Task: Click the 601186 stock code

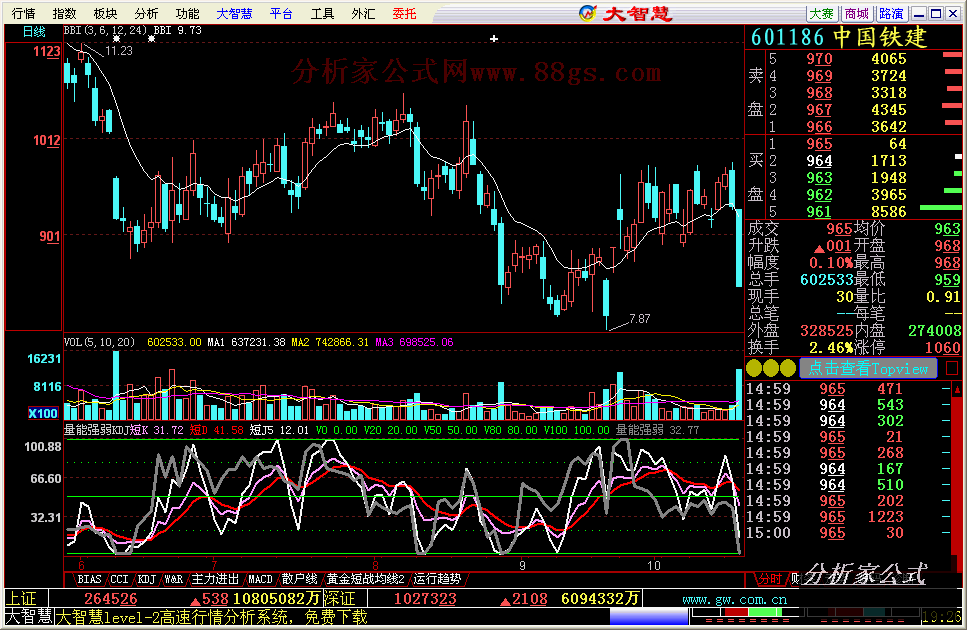Action: pyautogui.click(x=787, y=38)
